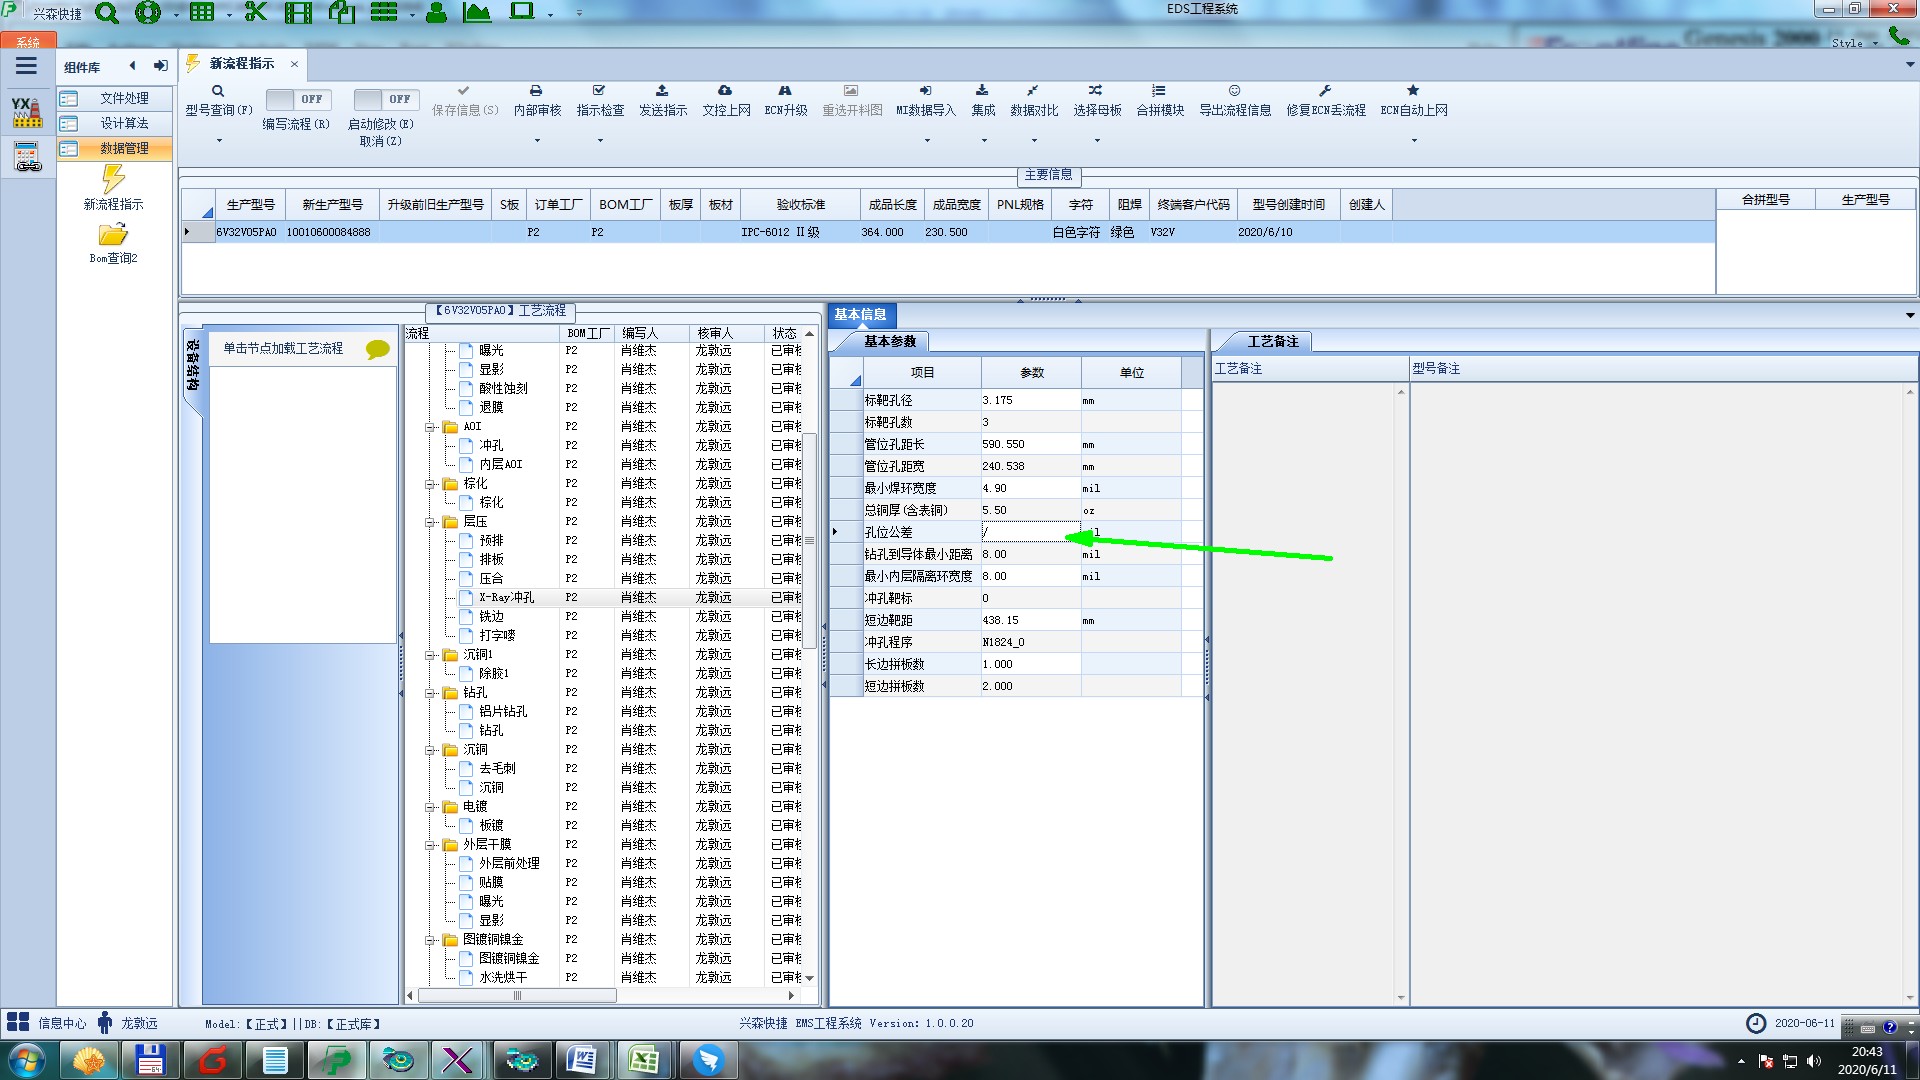Click 数据管理 in component sidebar
This screenshot has height=1080, width=1920.
tap(123, 148)
